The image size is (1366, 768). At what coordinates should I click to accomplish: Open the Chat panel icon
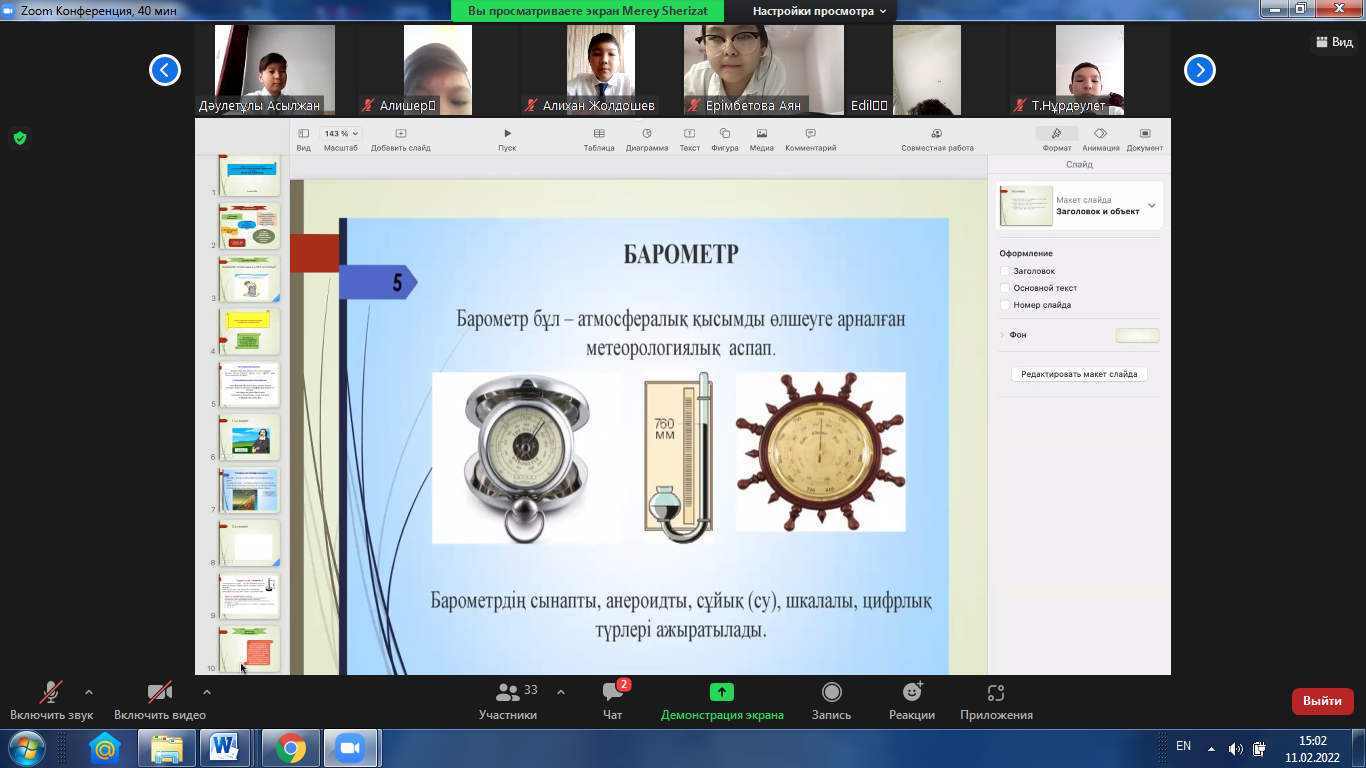click(x=613, y=693)
